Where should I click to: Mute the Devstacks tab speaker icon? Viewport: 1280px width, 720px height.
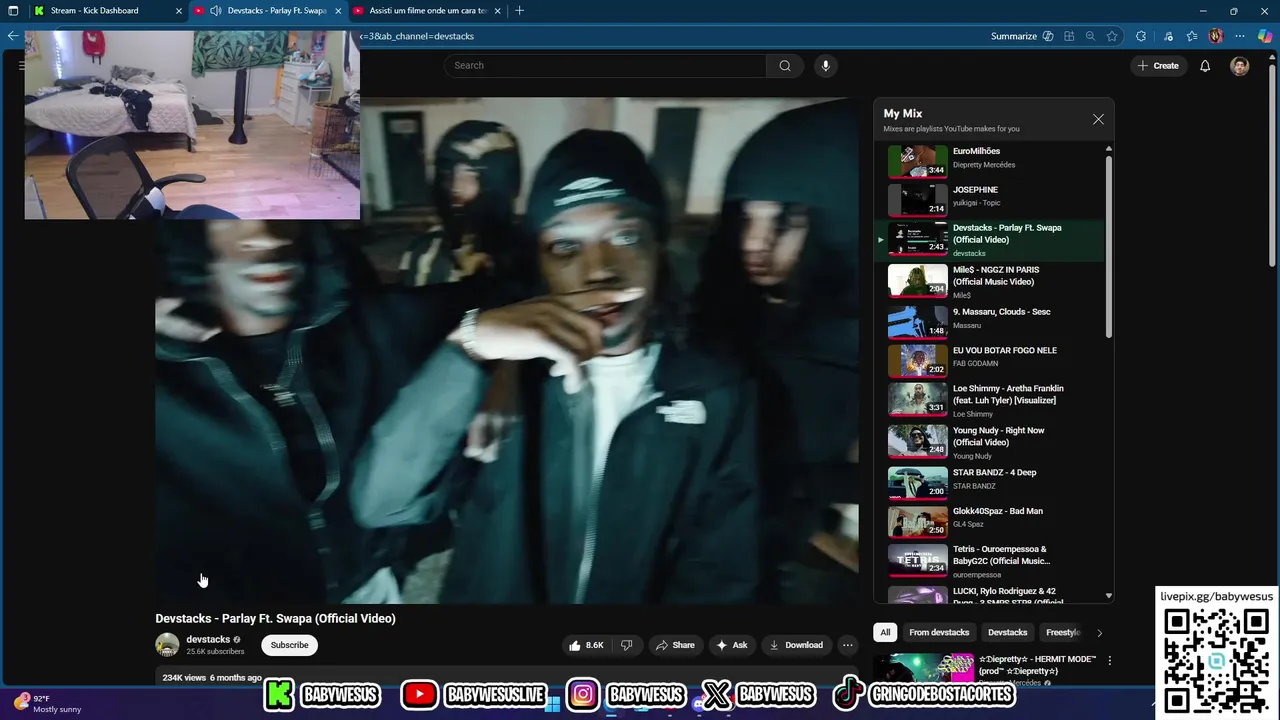coord(216,11)
